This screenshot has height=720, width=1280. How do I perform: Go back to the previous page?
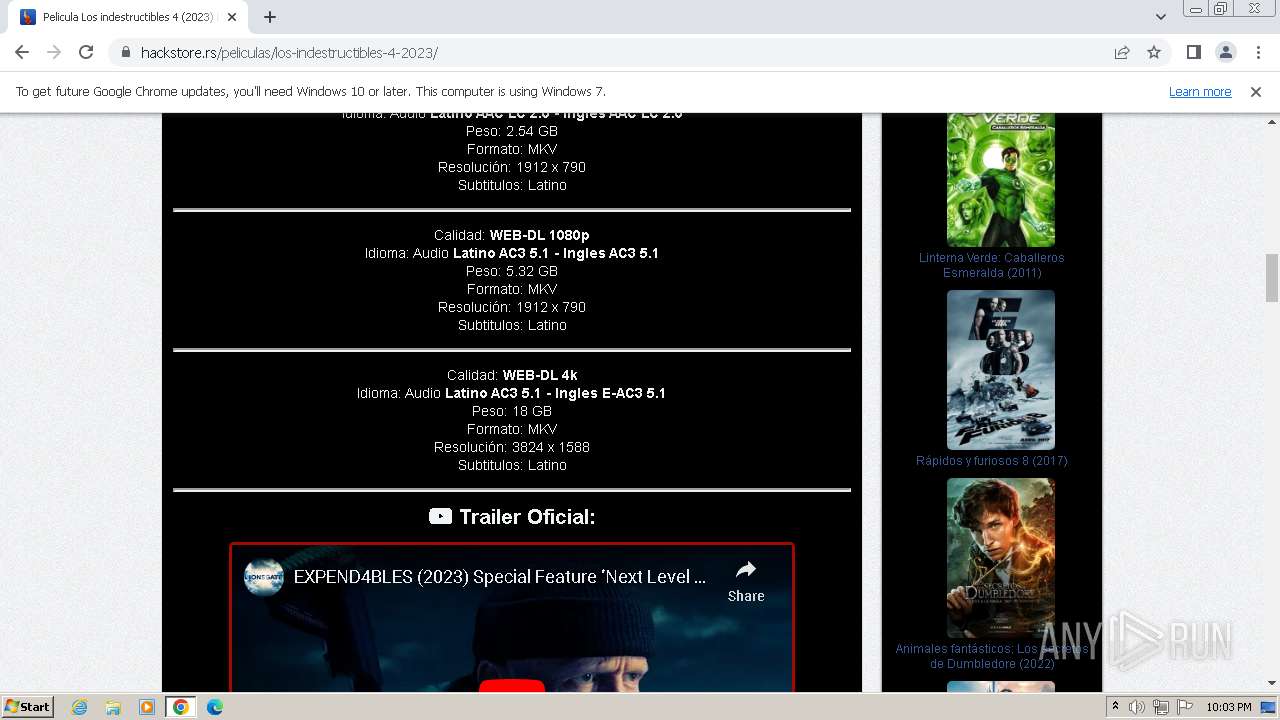(22, 52)
